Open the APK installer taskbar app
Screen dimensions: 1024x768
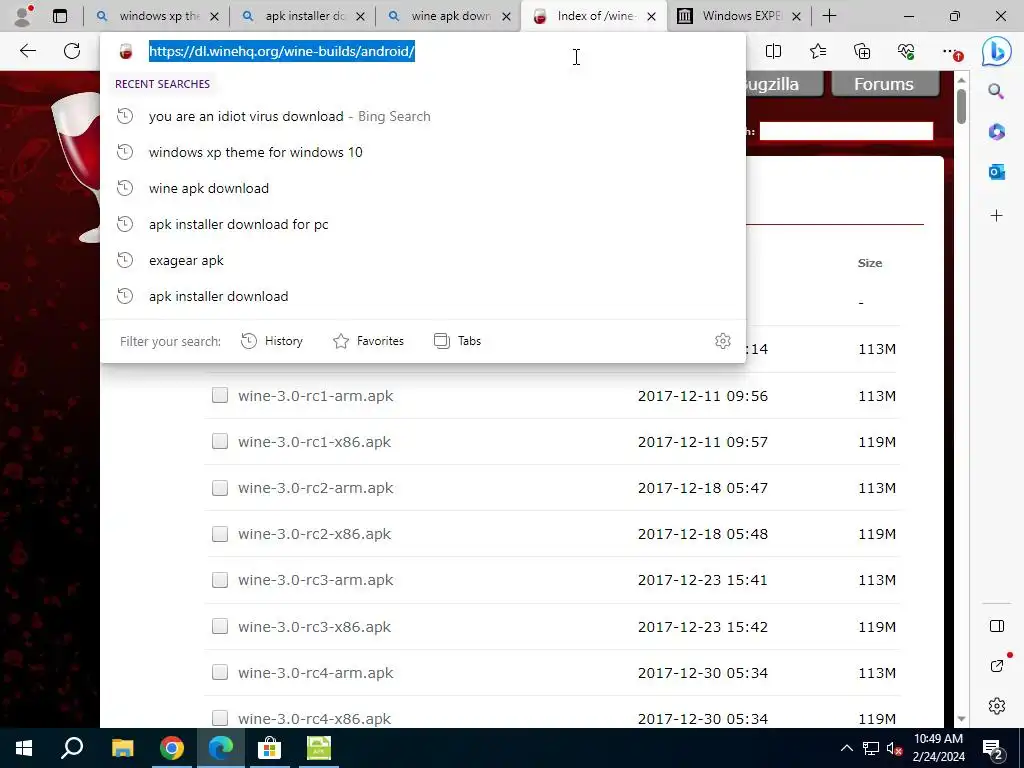(x=319, y=748)
